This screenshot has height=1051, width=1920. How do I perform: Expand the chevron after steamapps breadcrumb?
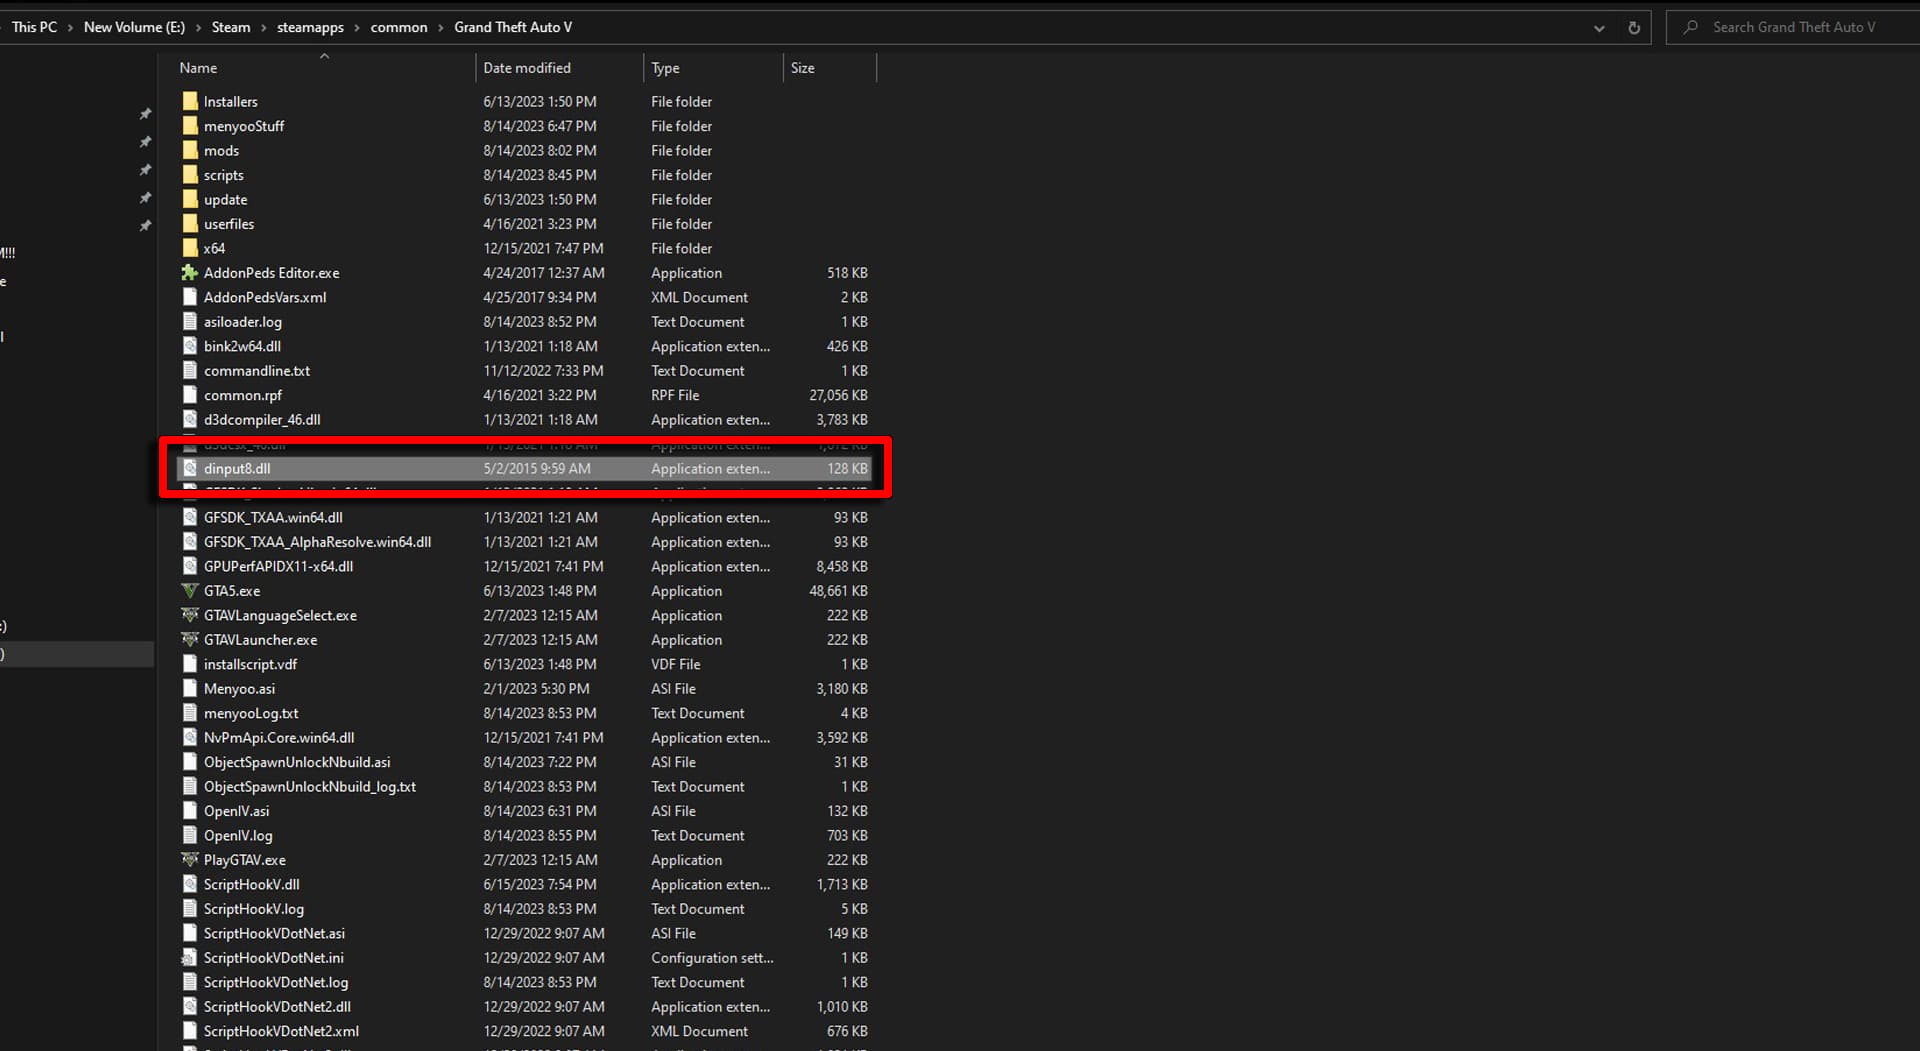[x=357, y=28]
